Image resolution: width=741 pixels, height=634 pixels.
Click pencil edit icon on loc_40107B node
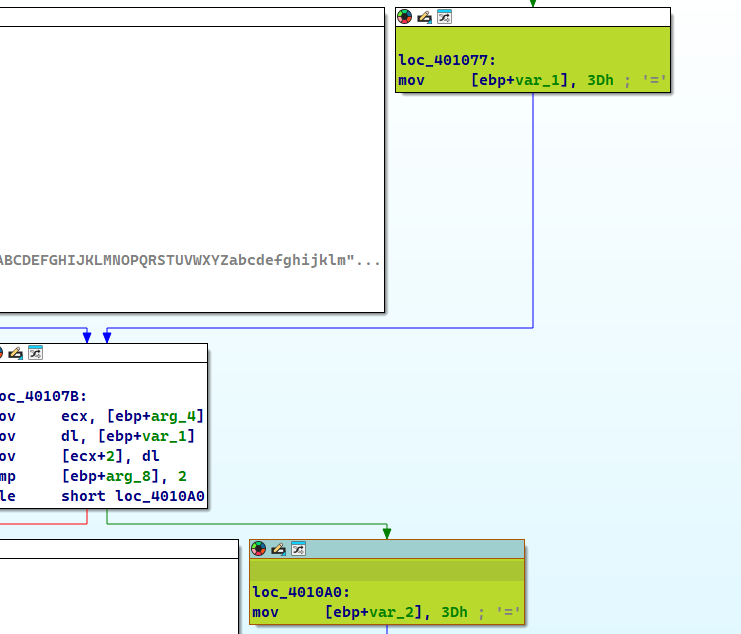(x=16, y=353)
